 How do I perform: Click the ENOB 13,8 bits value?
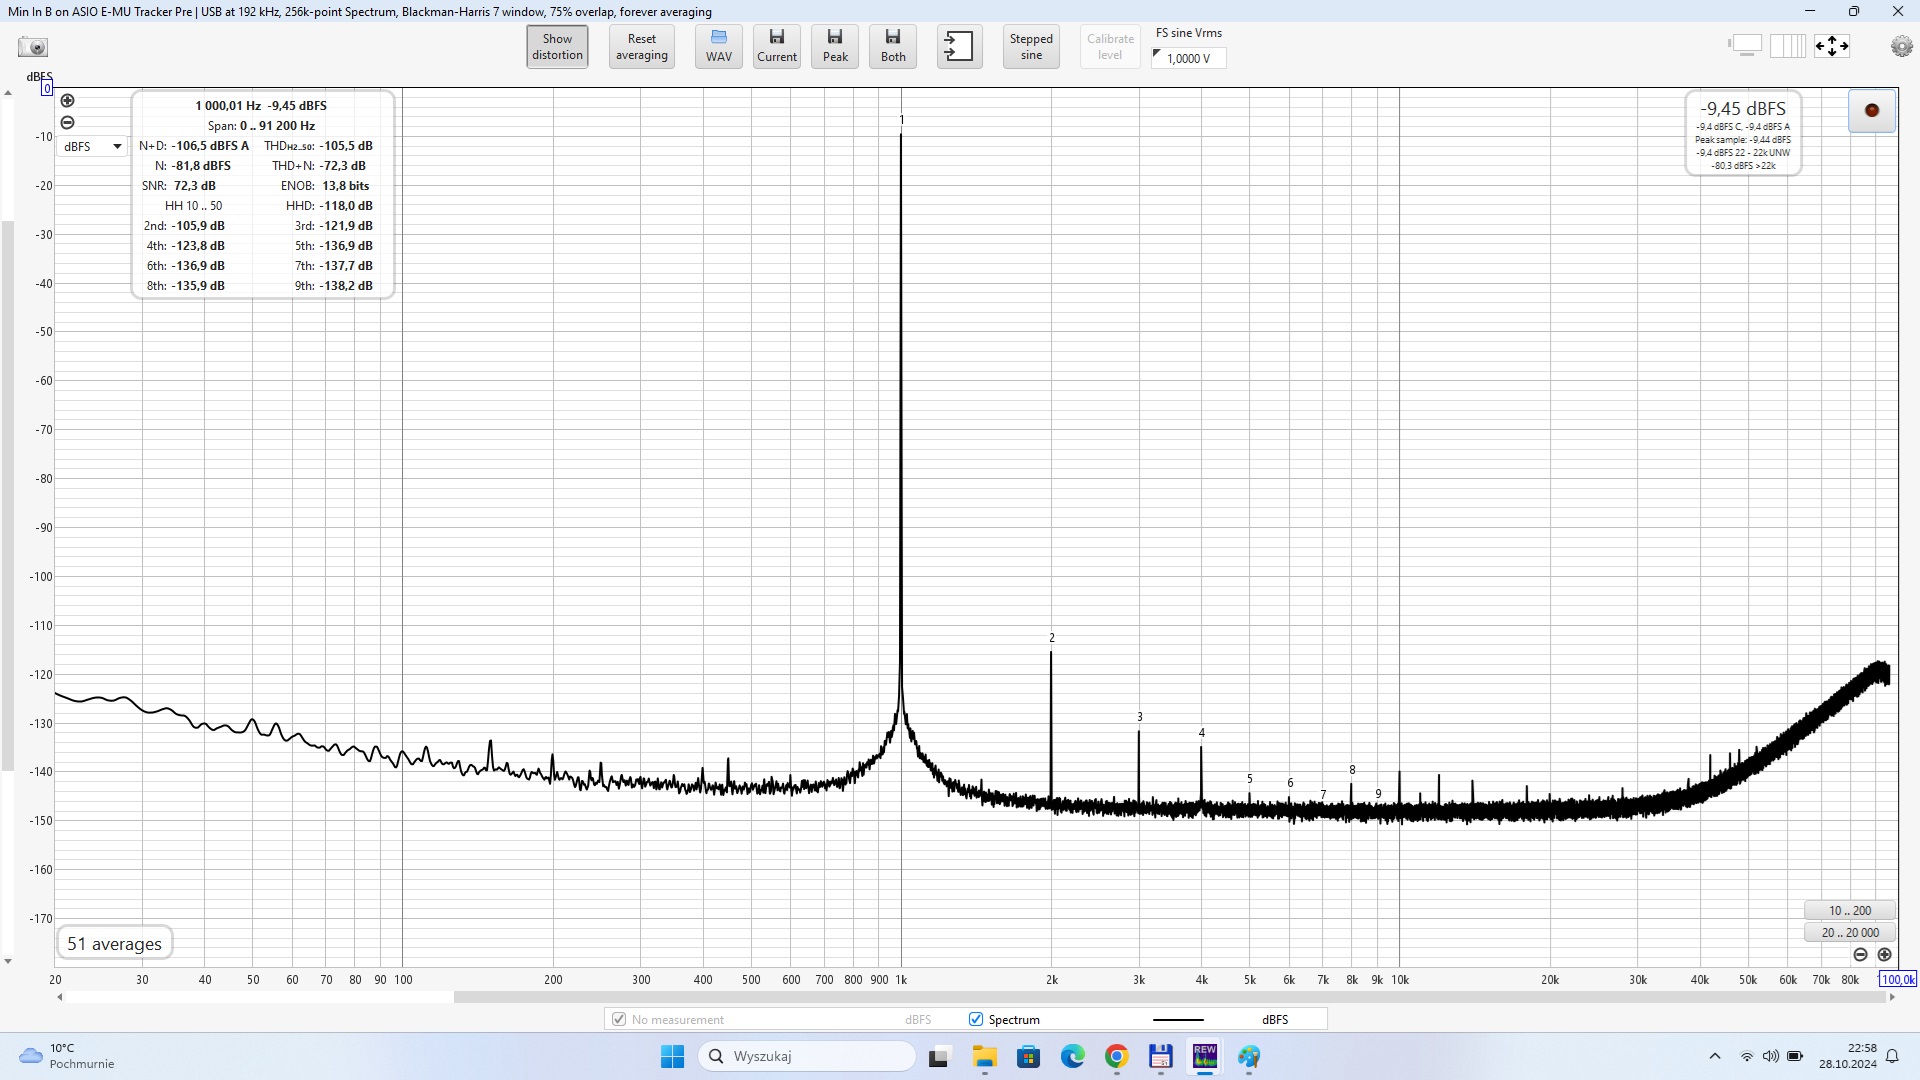point(345,186)
